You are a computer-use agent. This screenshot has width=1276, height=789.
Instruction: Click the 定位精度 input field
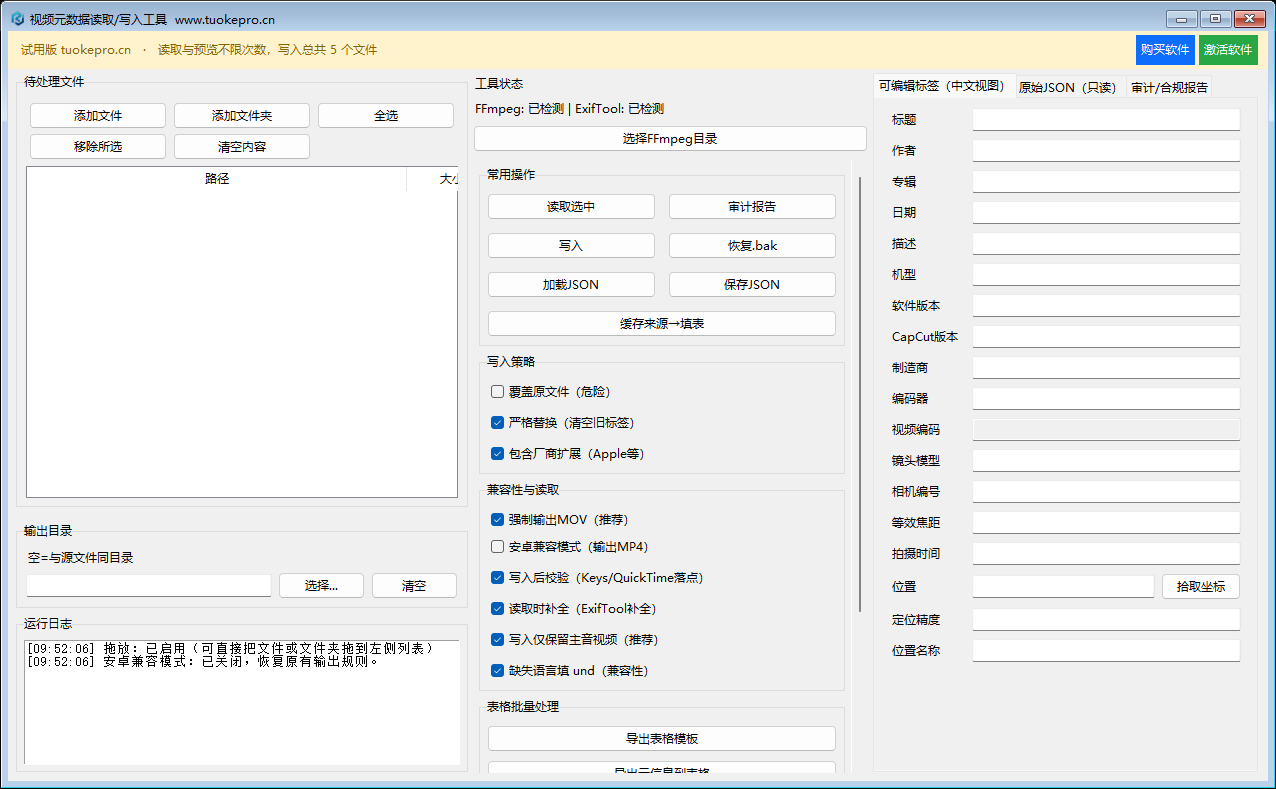1106,620
